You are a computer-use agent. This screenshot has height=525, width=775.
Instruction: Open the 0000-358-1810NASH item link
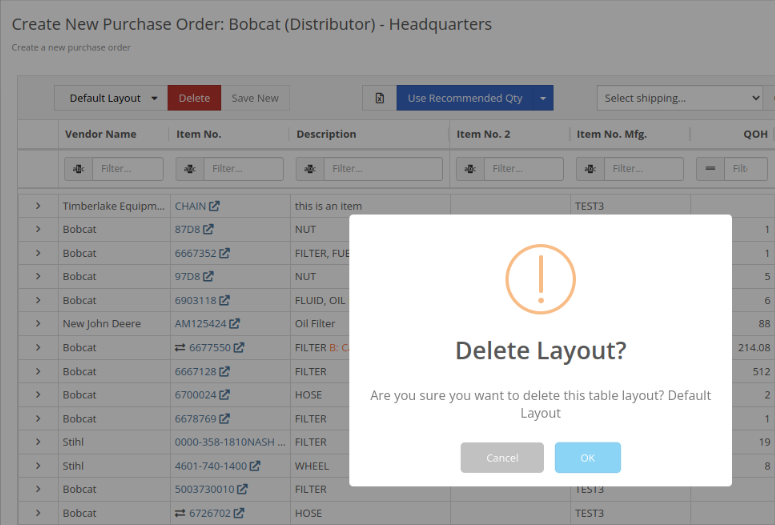pos(230,442)
